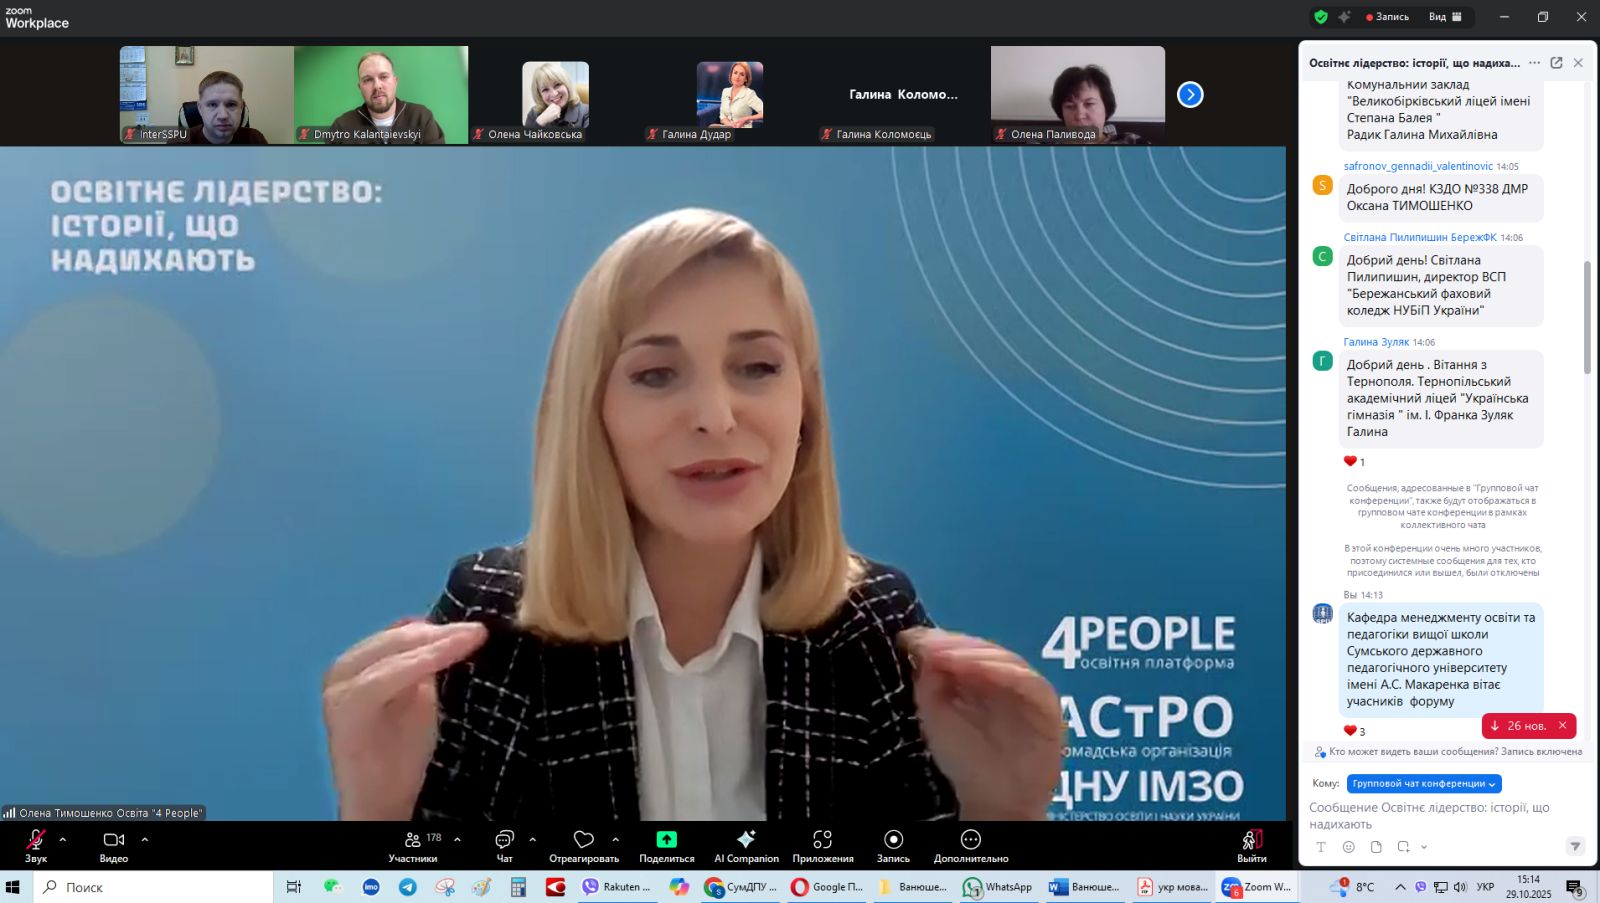Attach a file using the chat file icon
Screen dimensions: 1600x903
[1376, 847]
